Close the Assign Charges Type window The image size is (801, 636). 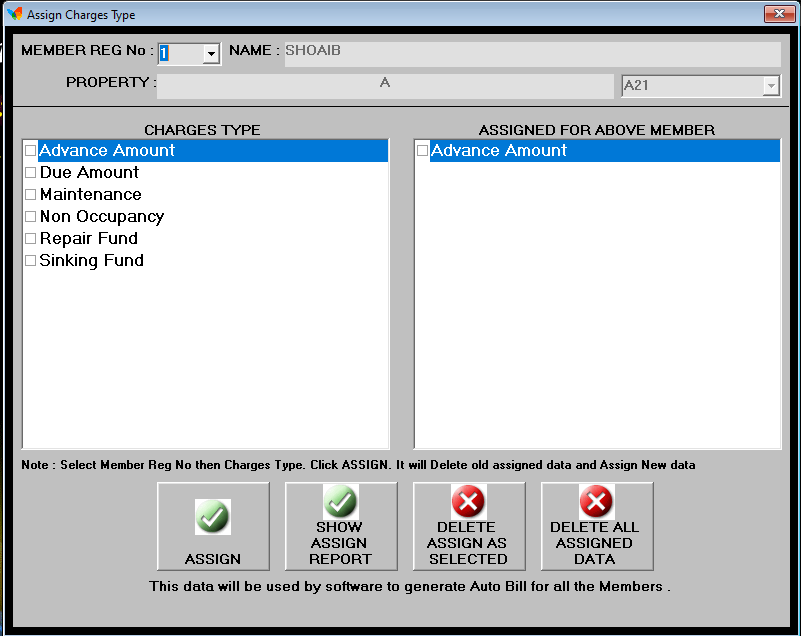[779, 14]
